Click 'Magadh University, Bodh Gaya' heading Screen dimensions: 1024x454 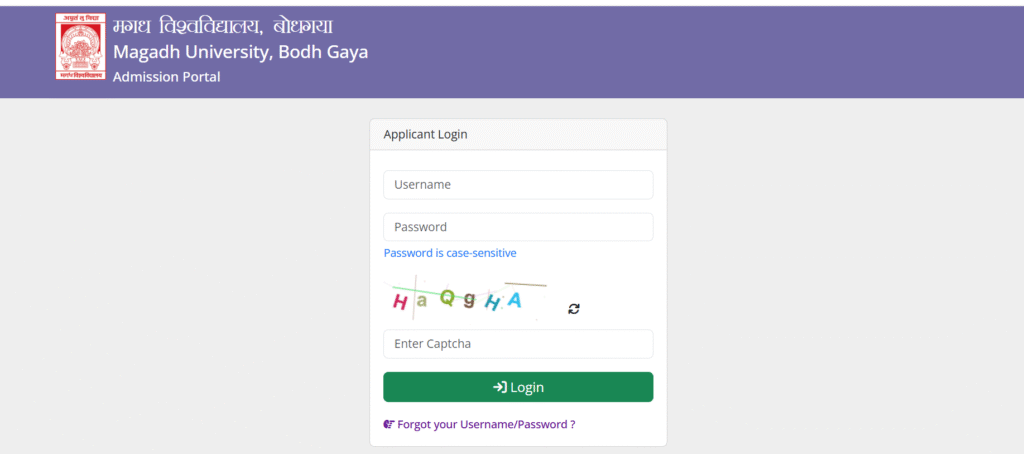coord(240,52)
